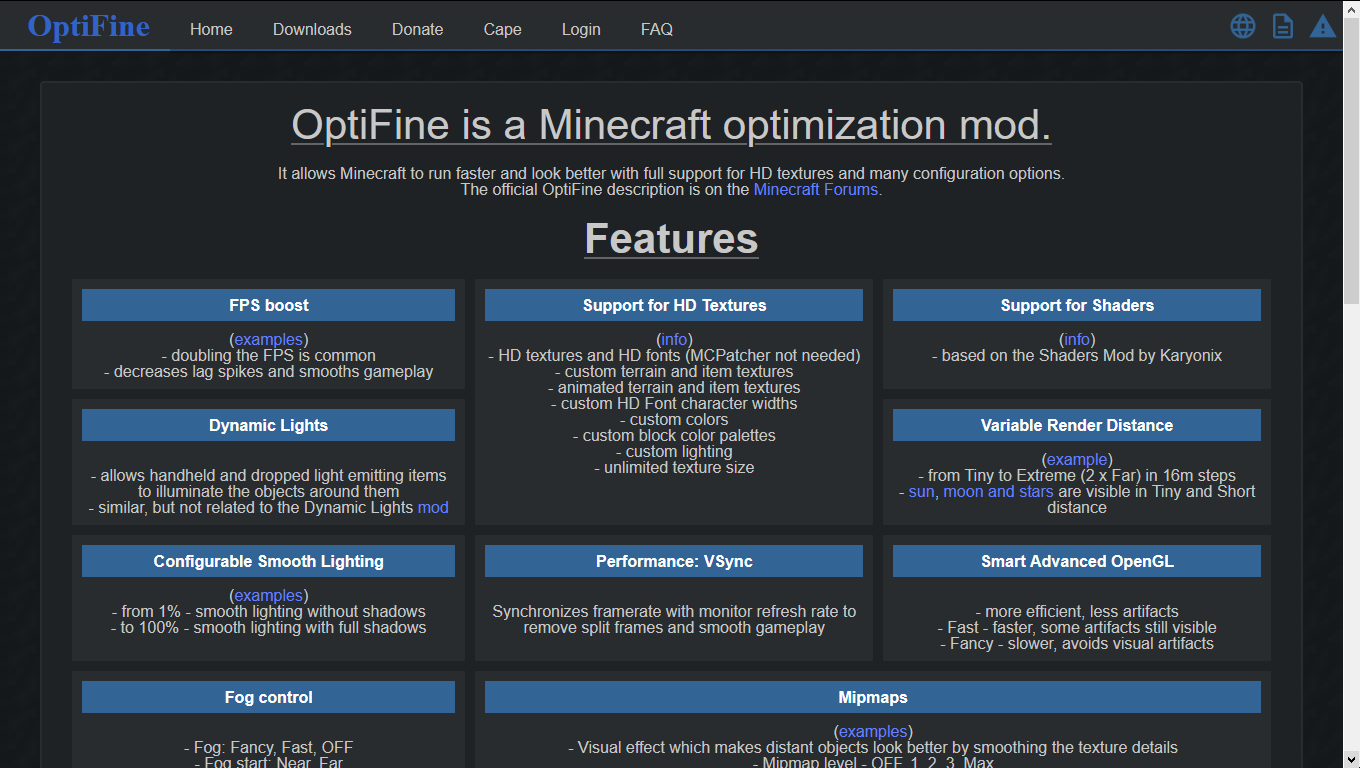Click the Support for Shaders header

tap(1077, 305)
